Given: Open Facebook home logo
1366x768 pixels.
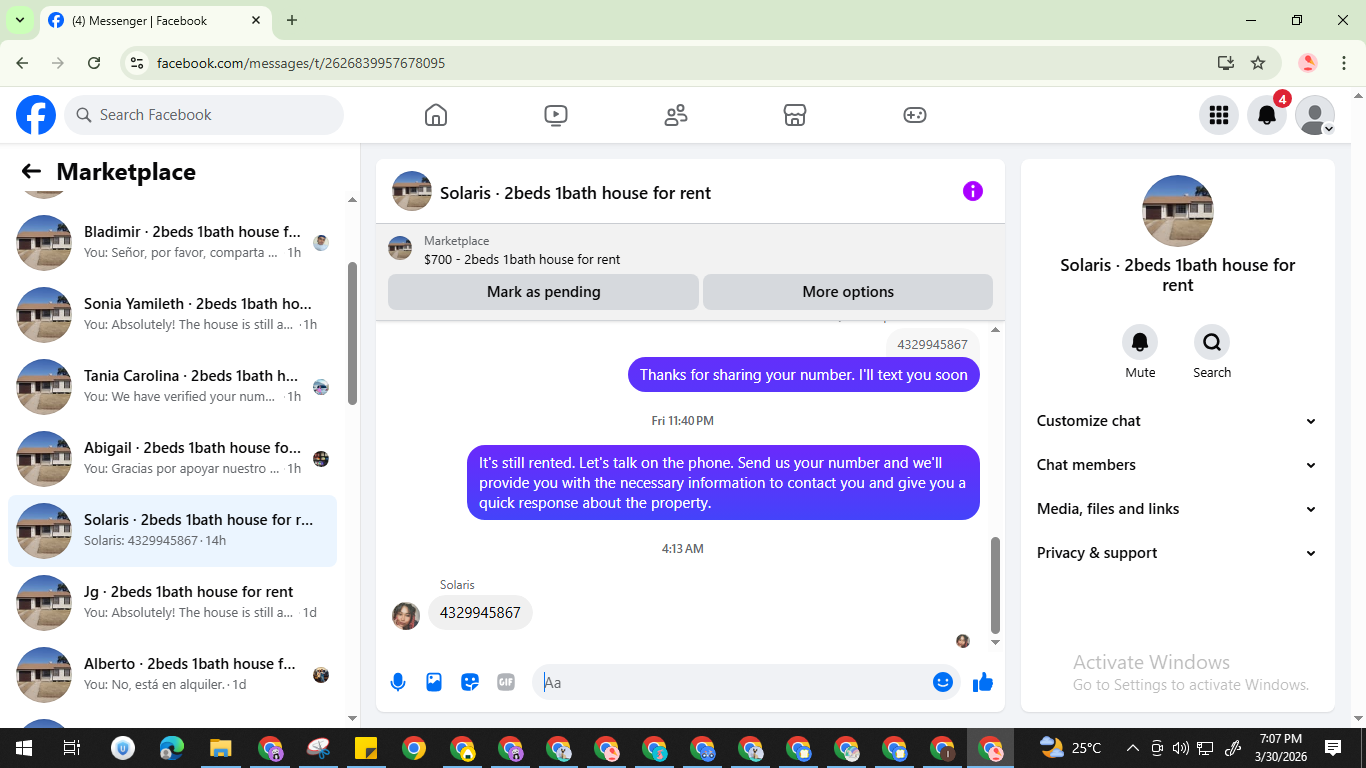Looking at the screenshot, I should click(x=36, y=115).
